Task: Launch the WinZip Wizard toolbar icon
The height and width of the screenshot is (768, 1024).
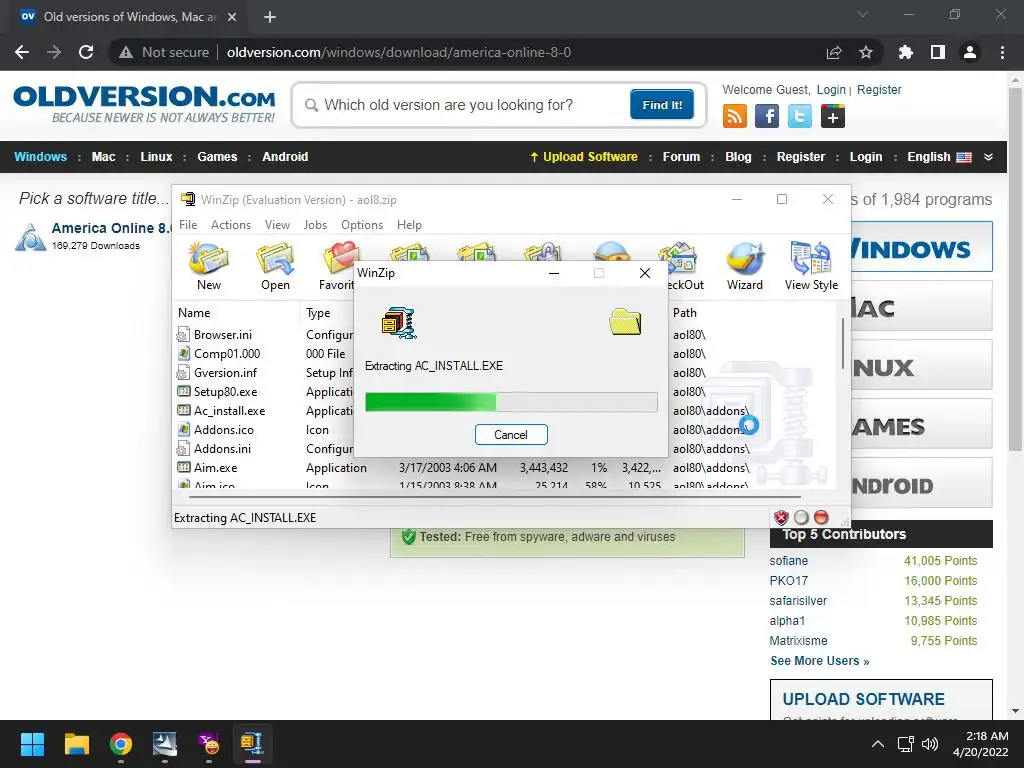Action: (x=744, y=266)
